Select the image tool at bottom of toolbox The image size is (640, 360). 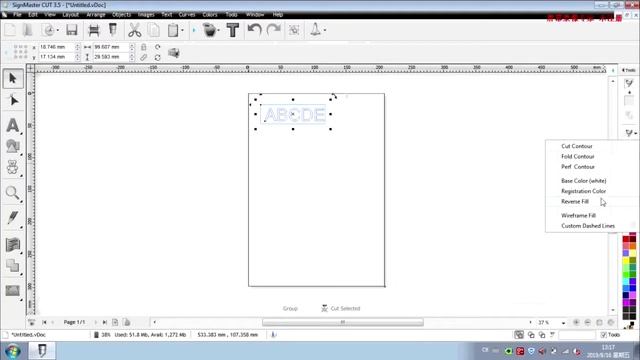13,291
